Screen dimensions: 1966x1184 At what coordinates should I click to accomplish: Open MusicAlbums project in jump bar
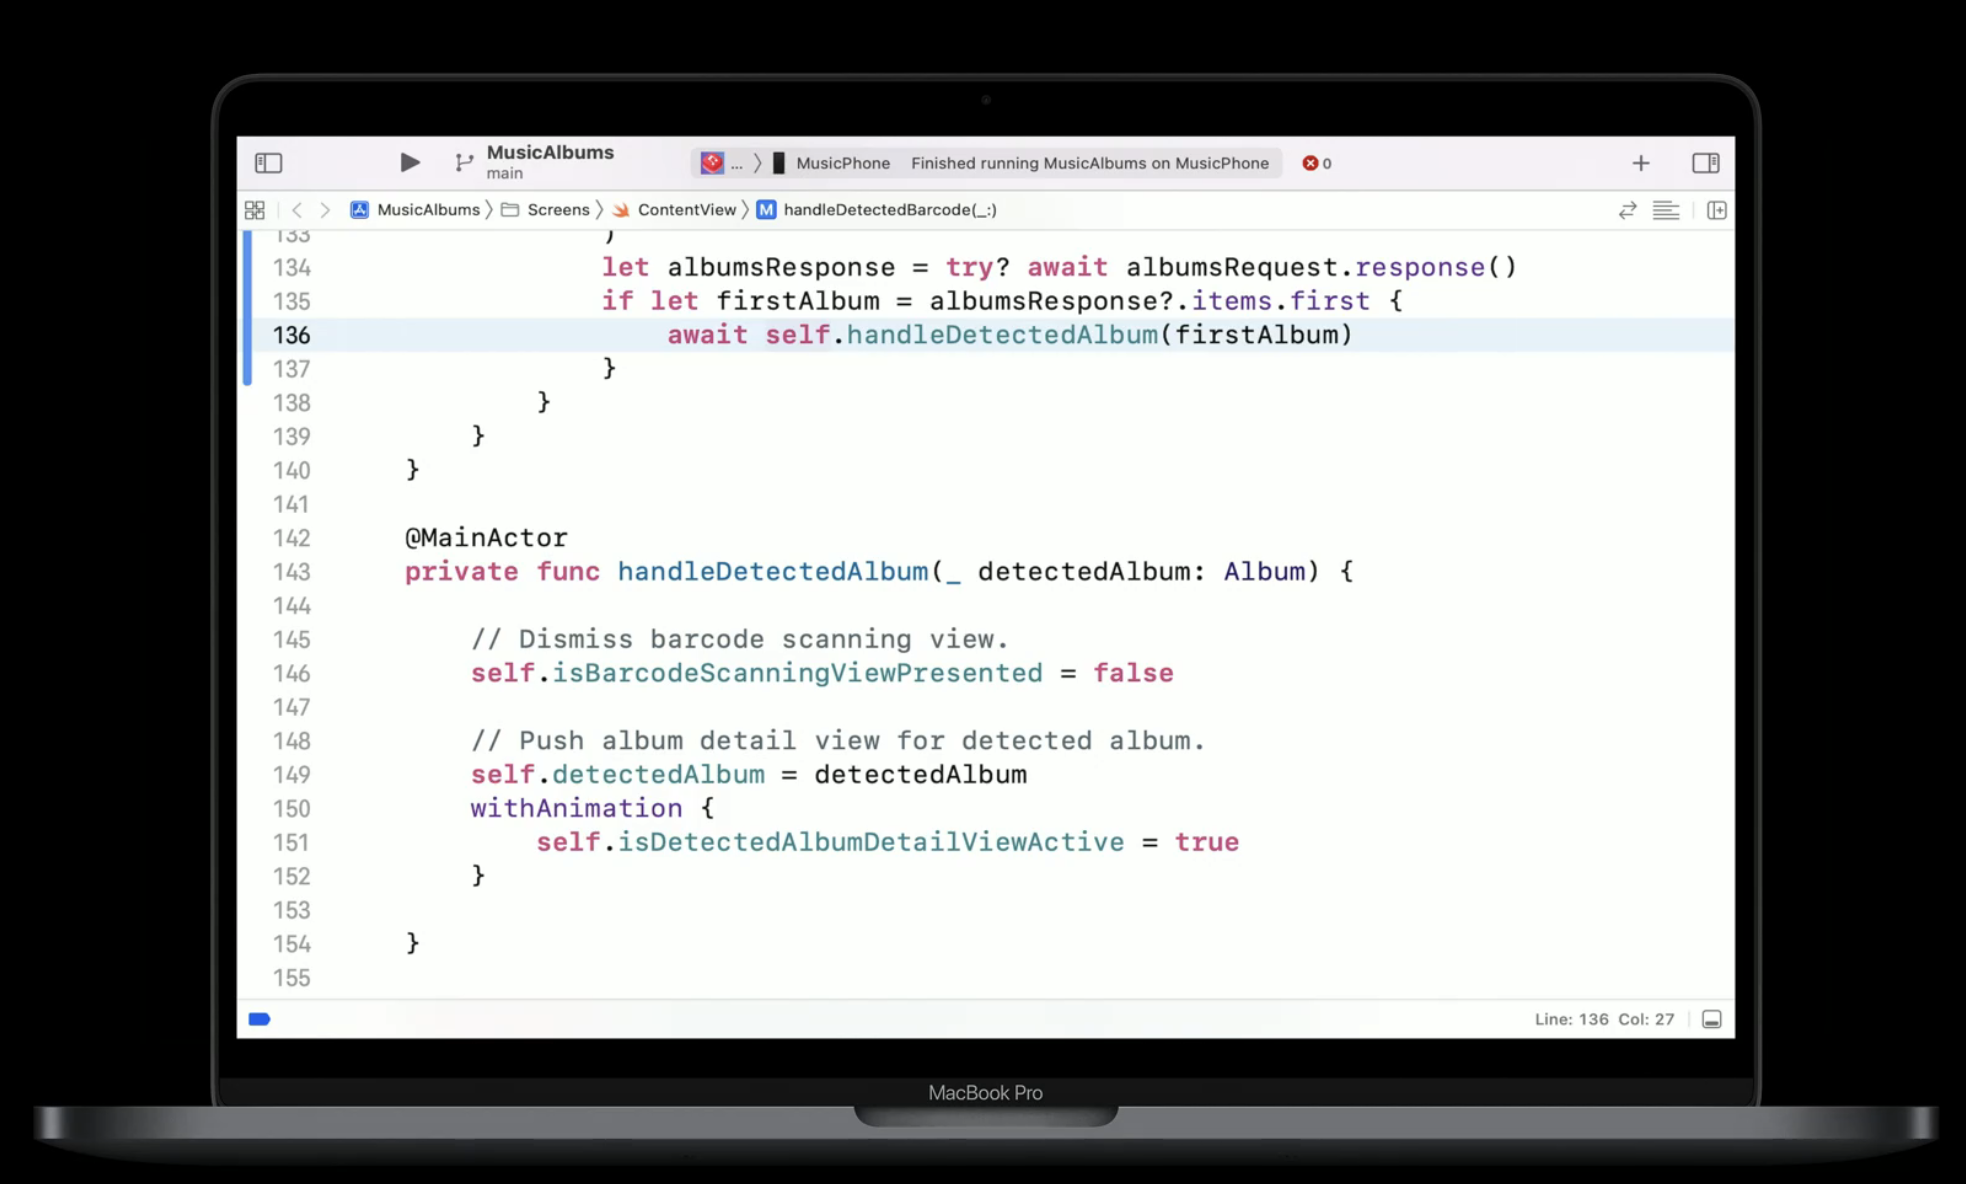pos(427,210)
